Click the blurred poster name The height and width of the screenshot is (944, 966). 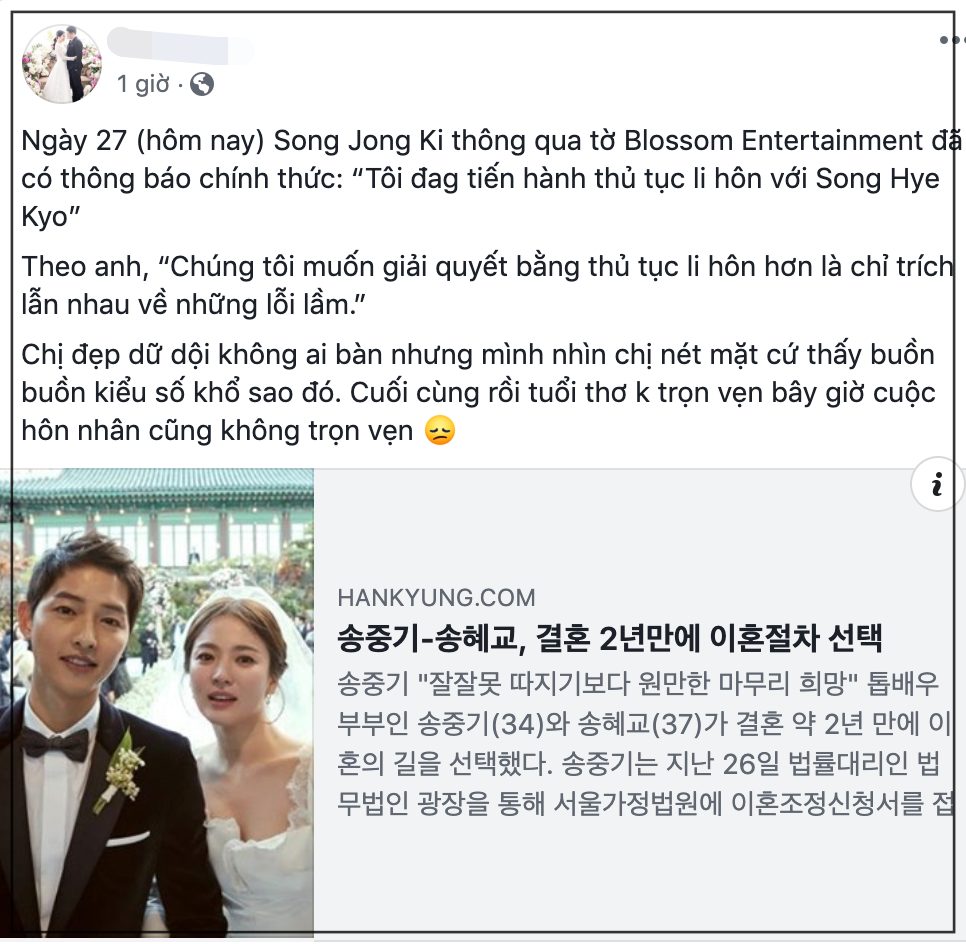pyautogui.click(x=179, y=46)
